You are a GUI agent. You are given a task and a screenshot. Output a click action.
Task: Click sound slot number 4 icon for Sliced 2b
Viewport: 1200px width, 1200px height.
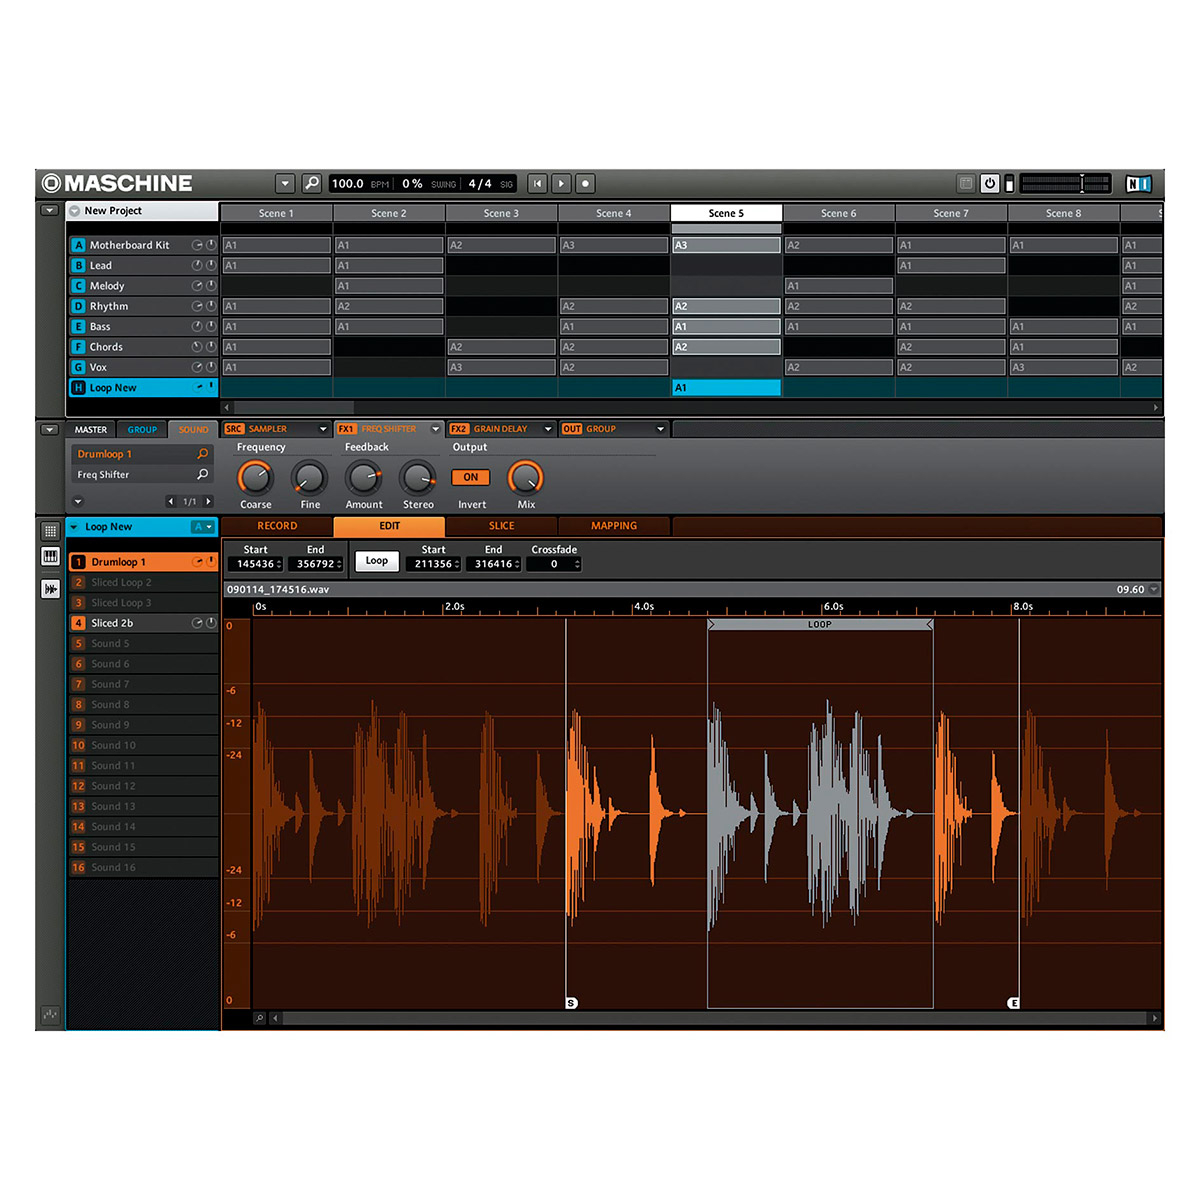pos(78,623)
